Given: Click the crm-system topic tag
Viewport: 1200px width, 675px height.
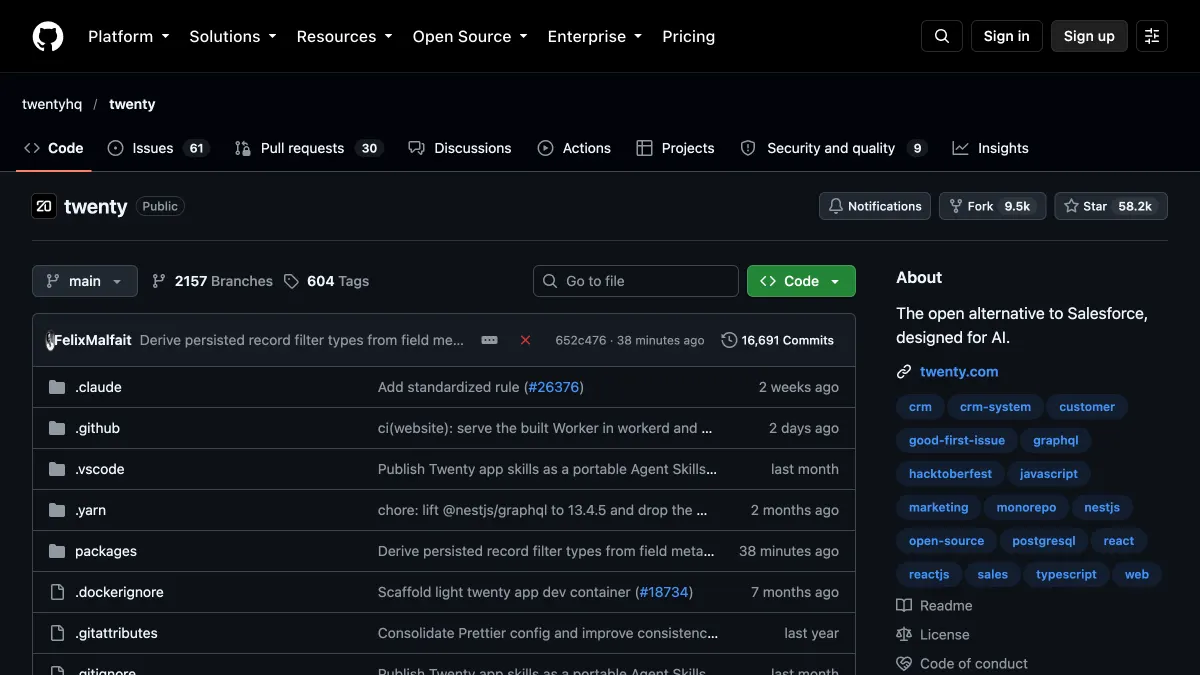Looking at the screenshot, I should 995,407.
